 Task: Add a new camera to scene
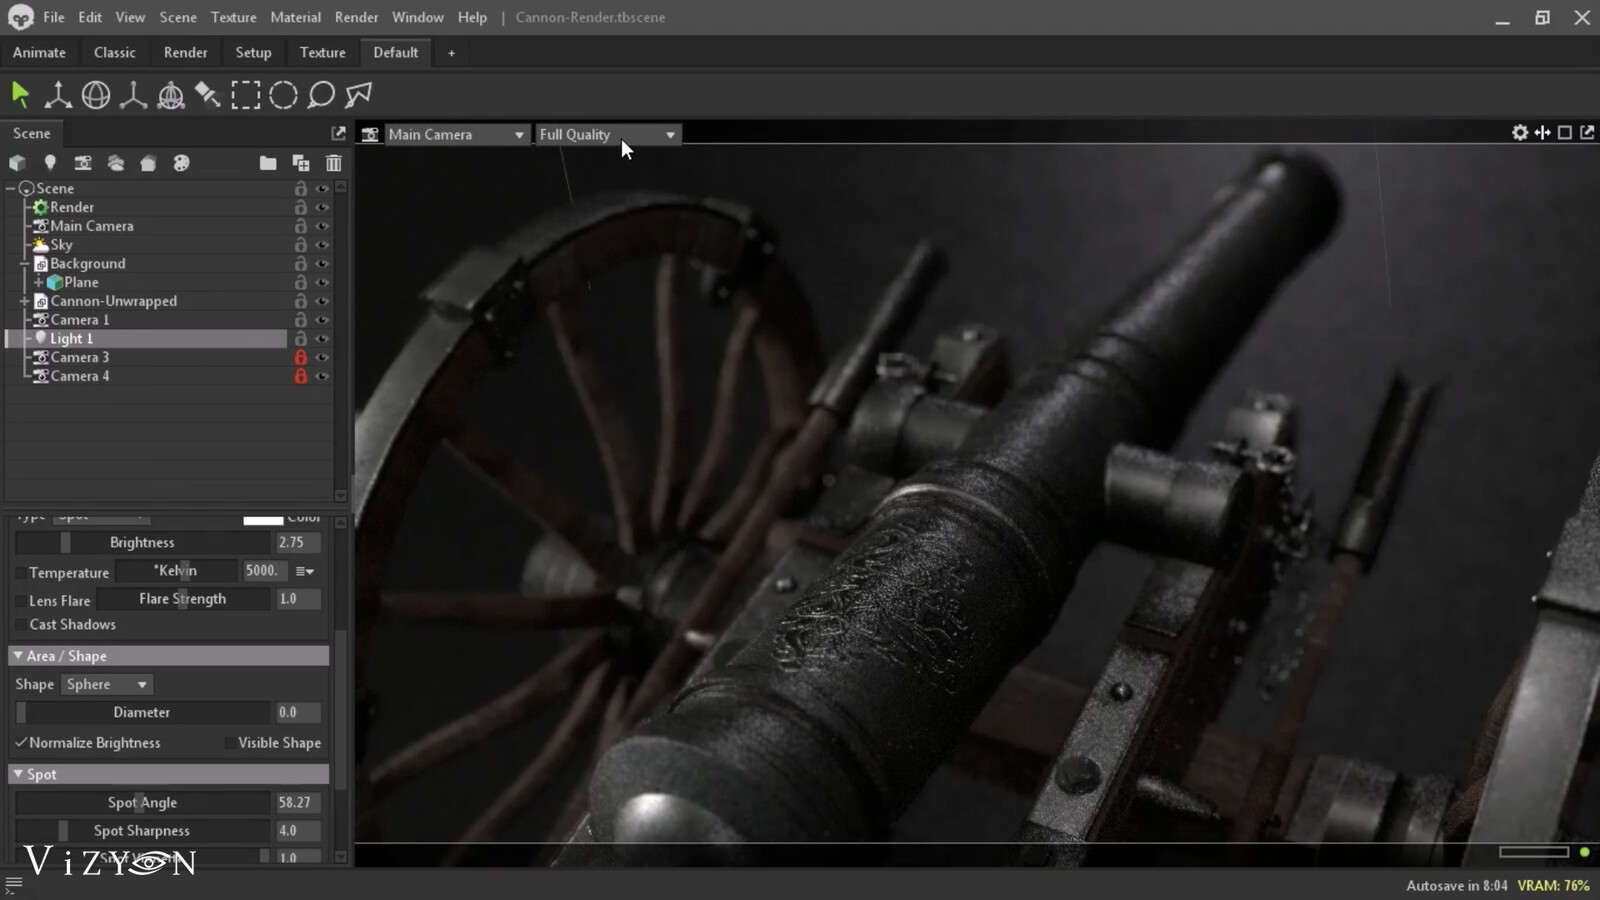coord(83,163)
